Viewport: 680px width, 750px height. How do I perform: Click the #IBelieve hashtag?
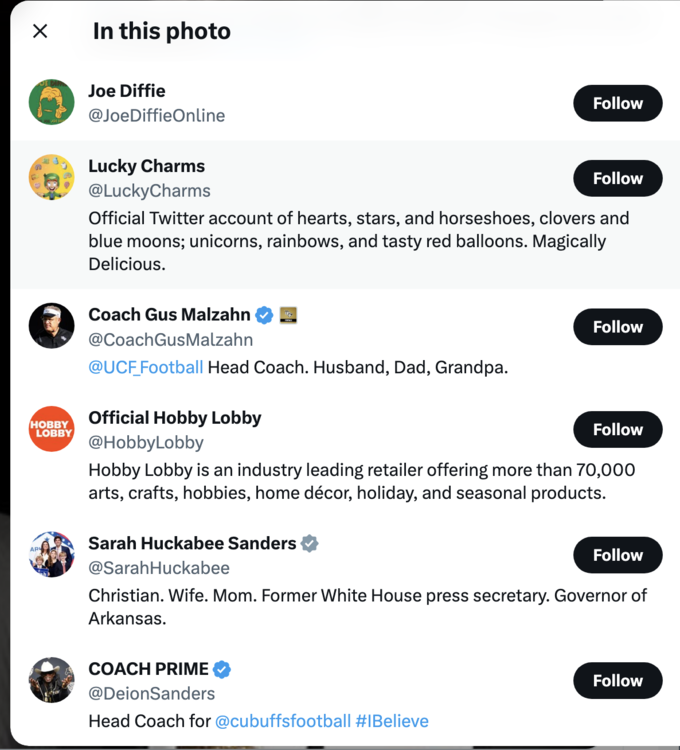tap(392, 720)
